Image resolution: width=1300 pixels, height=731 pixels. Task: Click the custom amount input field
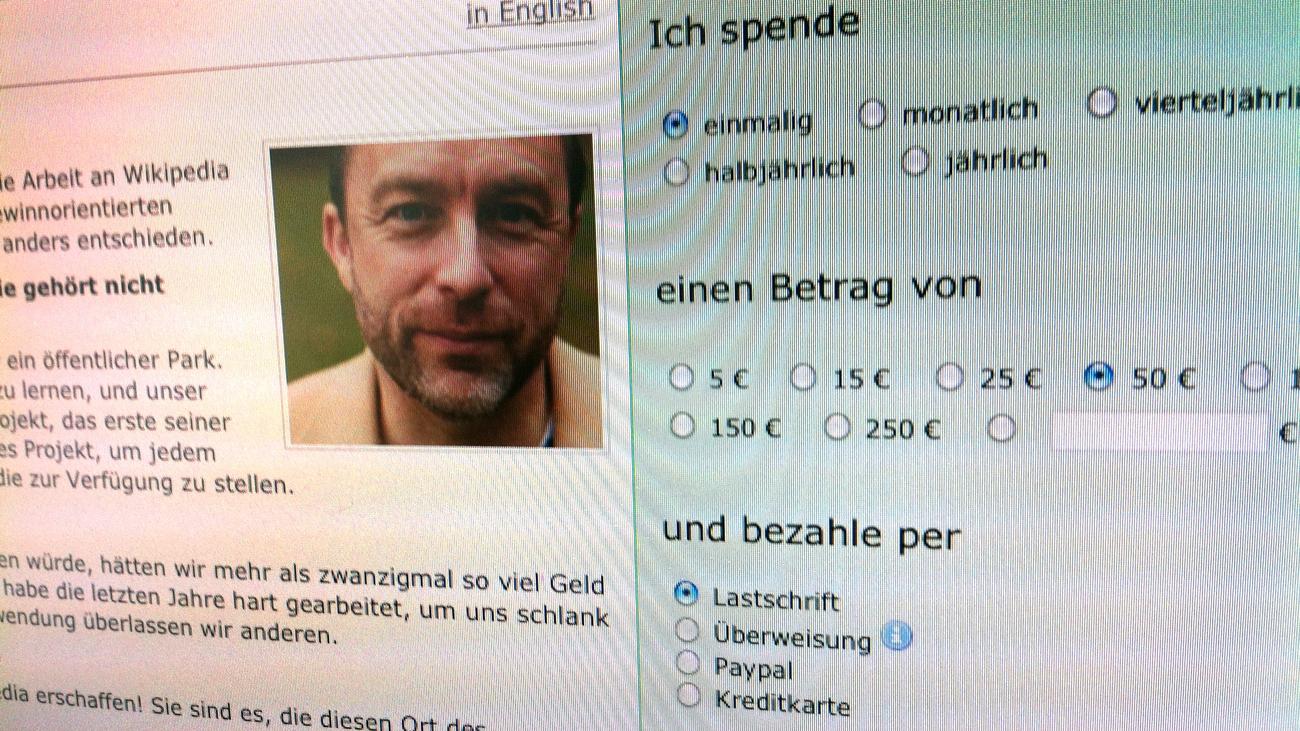coord(1160,432)
